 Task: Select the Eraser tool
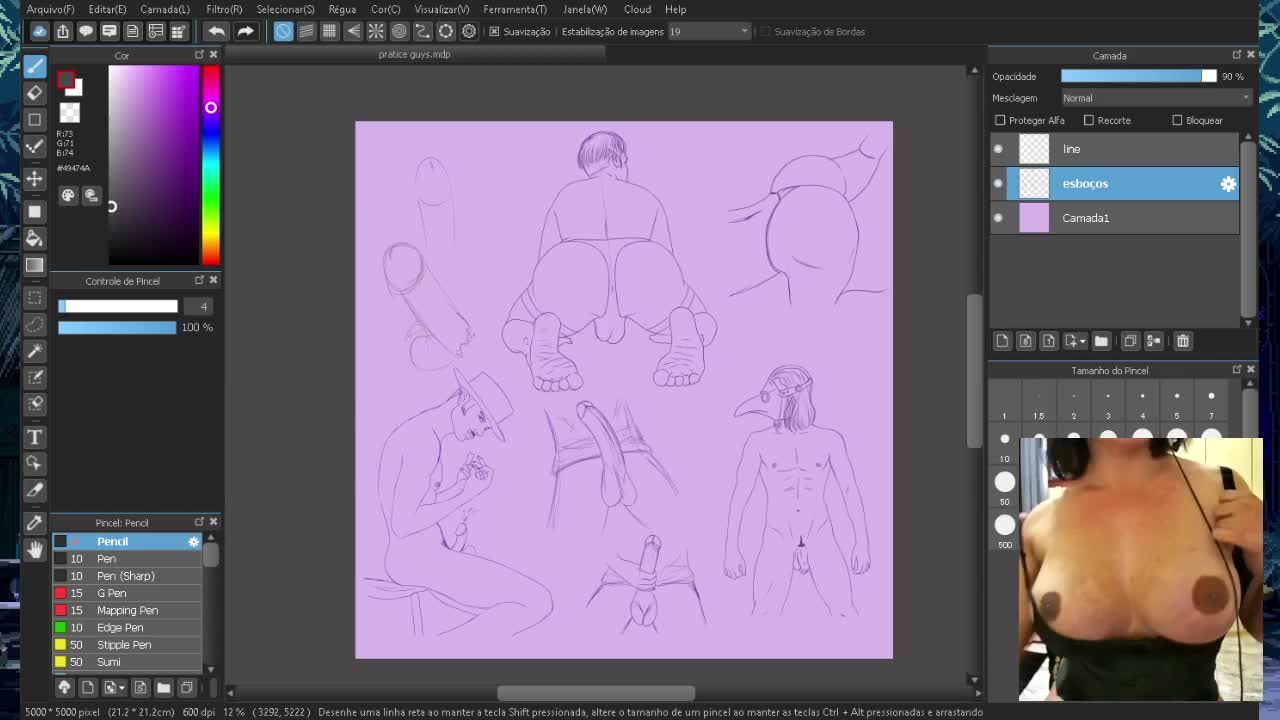point(34,92)
